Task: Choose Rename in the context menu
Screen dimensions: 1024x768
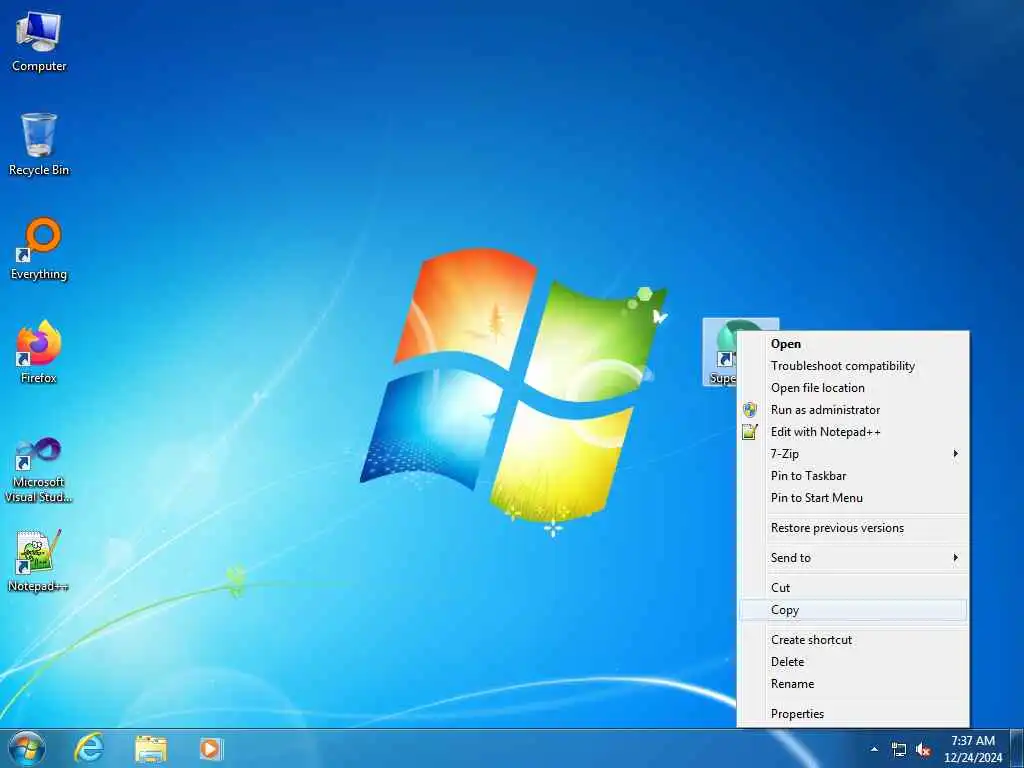Action: pyautogui.click(x=853, y=684)
